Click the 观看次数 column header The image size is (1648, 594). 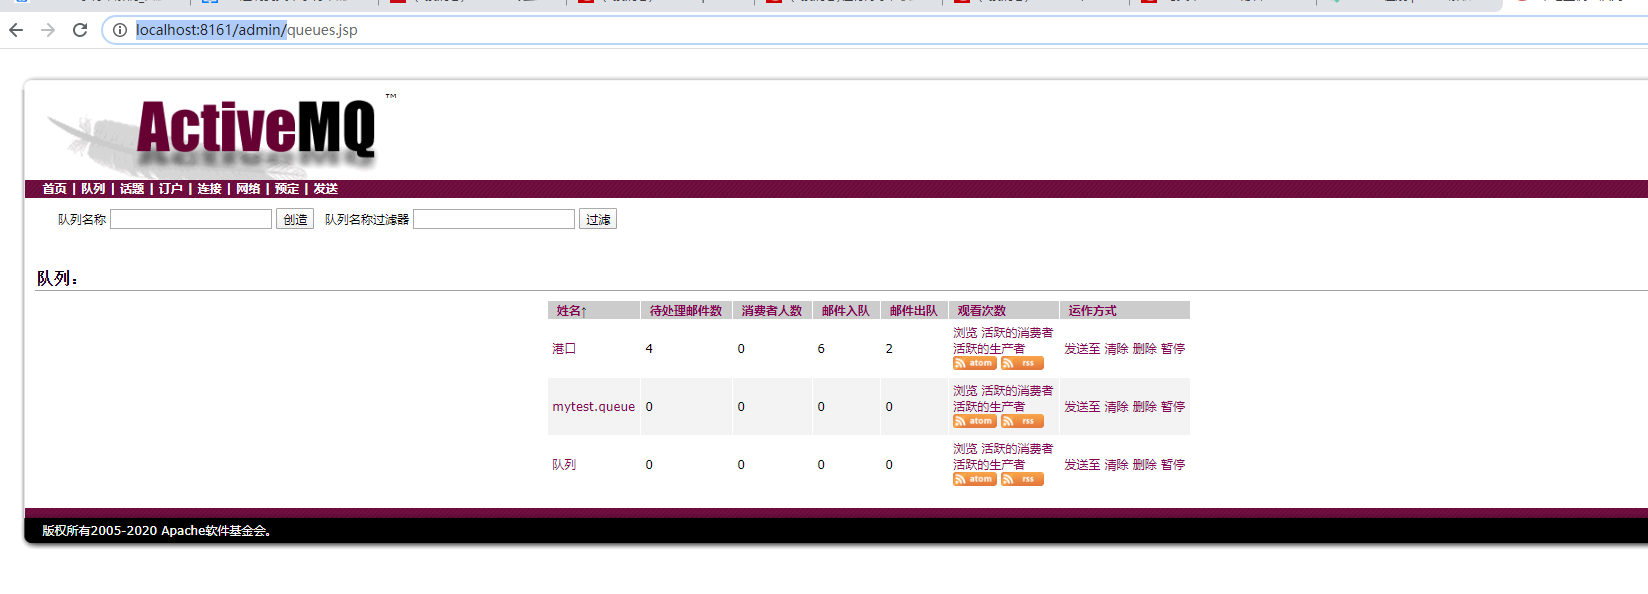[982, 311]
